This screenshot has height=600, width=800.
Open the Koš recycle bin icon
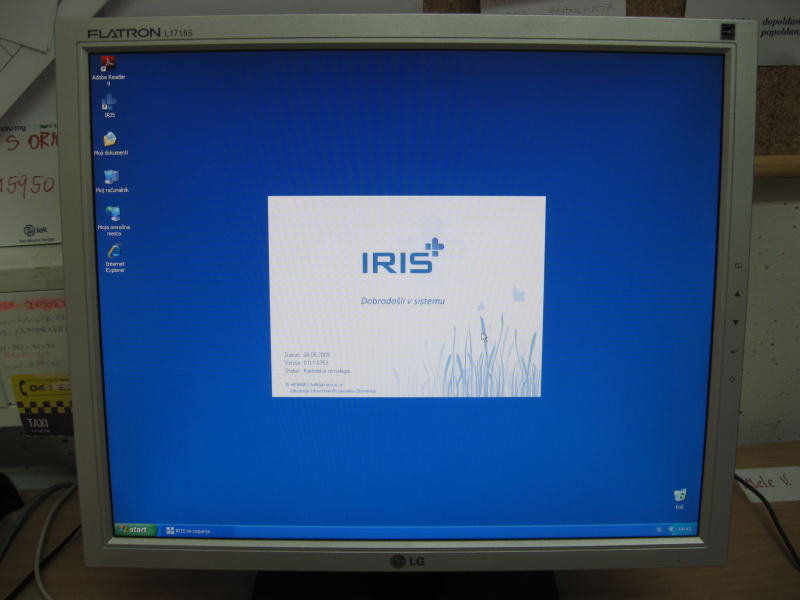click(679, 499)
